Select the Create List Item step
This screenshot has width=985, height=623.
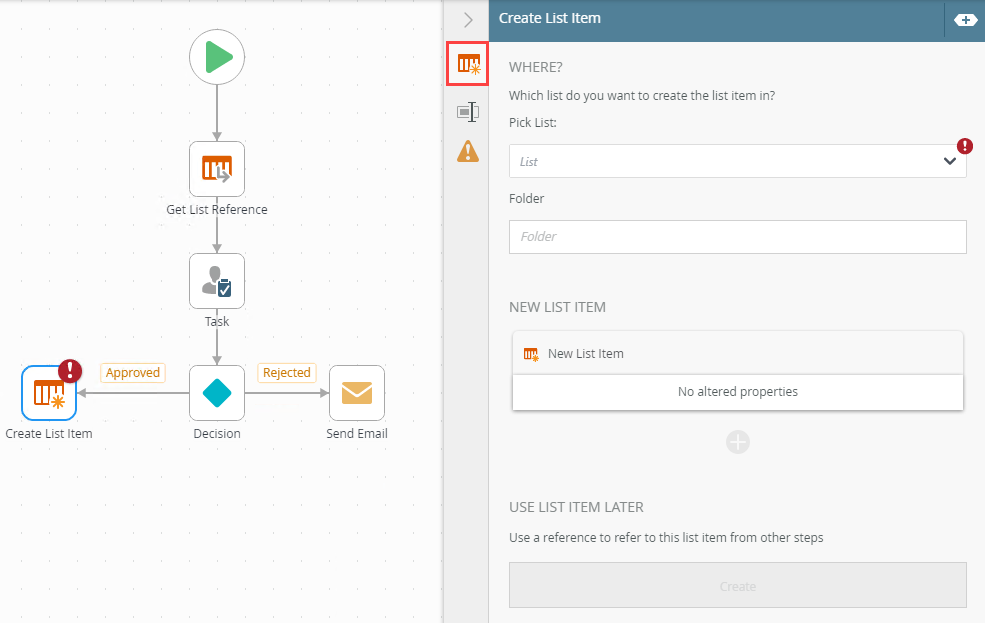click(x=49, y=393)
